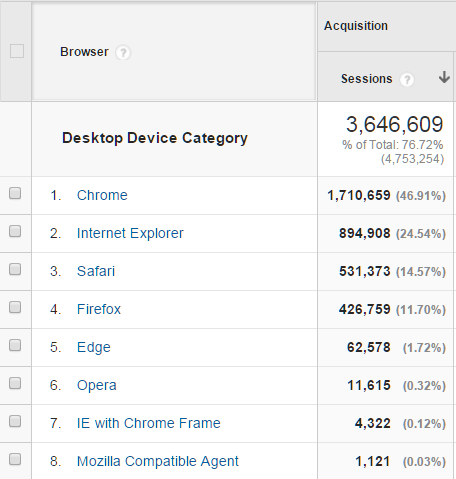Open the Edge browser link
The width and height of the screenshot is (456, 479).
pos(93,347)
